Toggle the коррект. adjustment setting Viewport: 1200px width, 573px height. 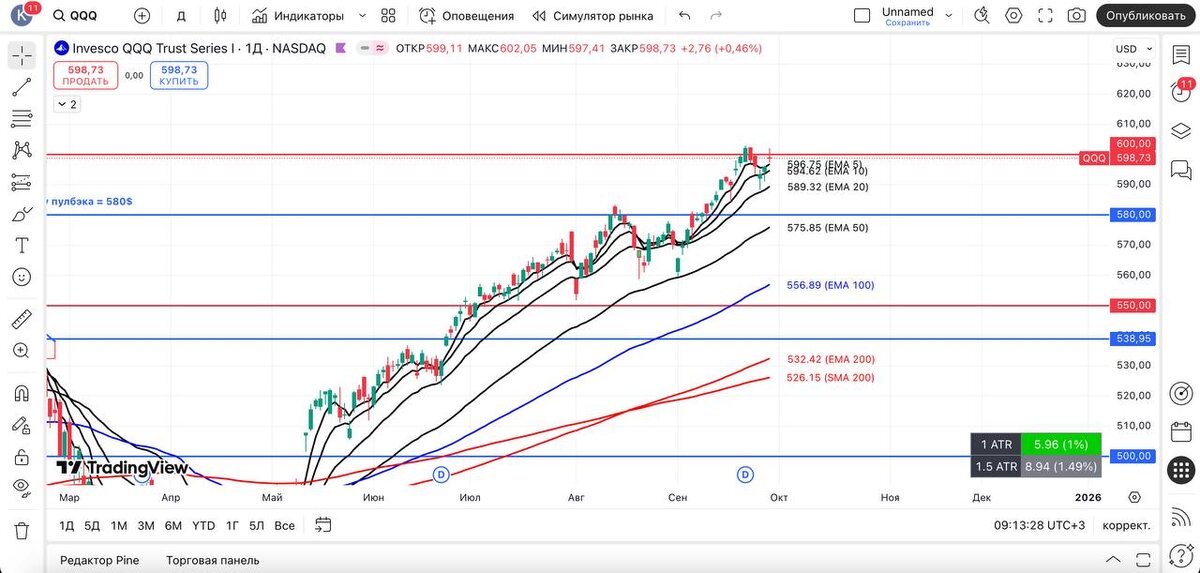tap(1126, 525)
